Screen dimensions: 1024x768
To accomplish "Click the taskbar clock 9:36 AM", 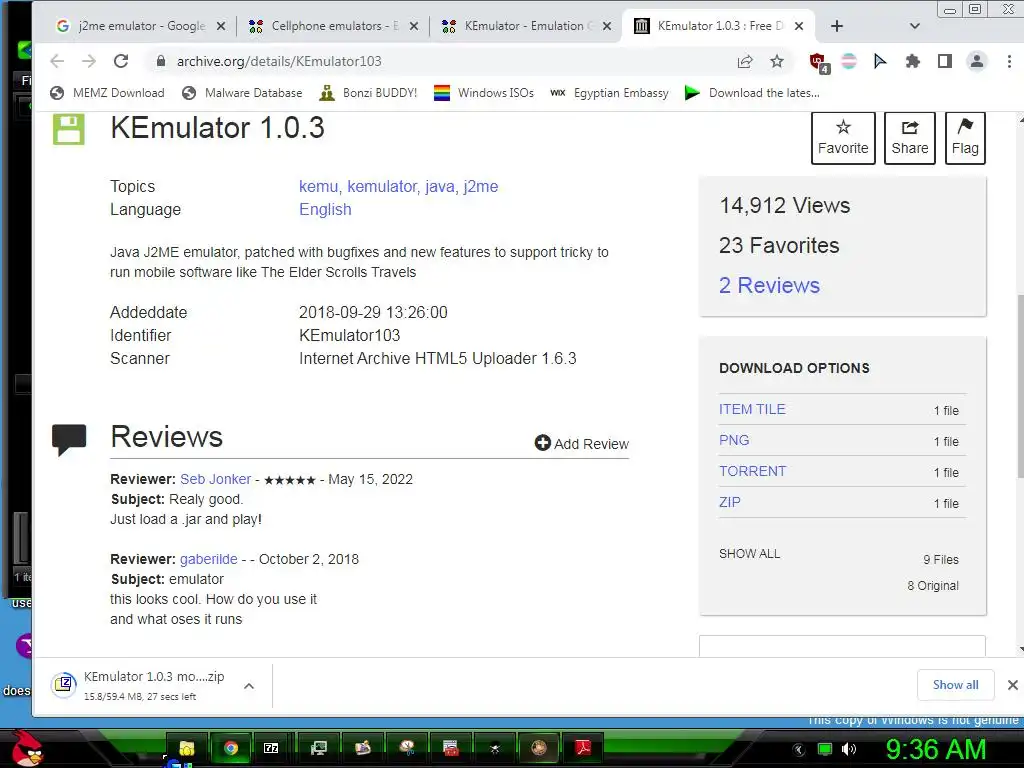I will 935,750.
